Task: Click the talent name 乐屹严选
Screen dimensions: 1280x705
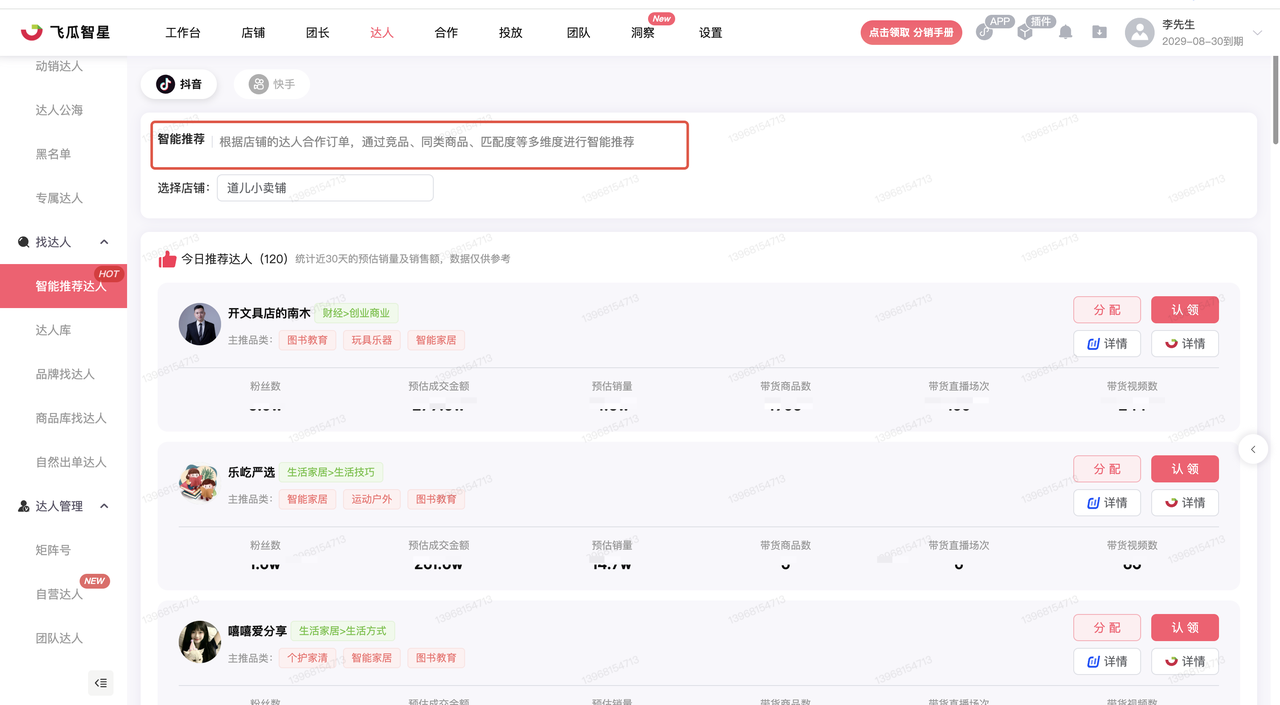Action: tap(251, 472)
